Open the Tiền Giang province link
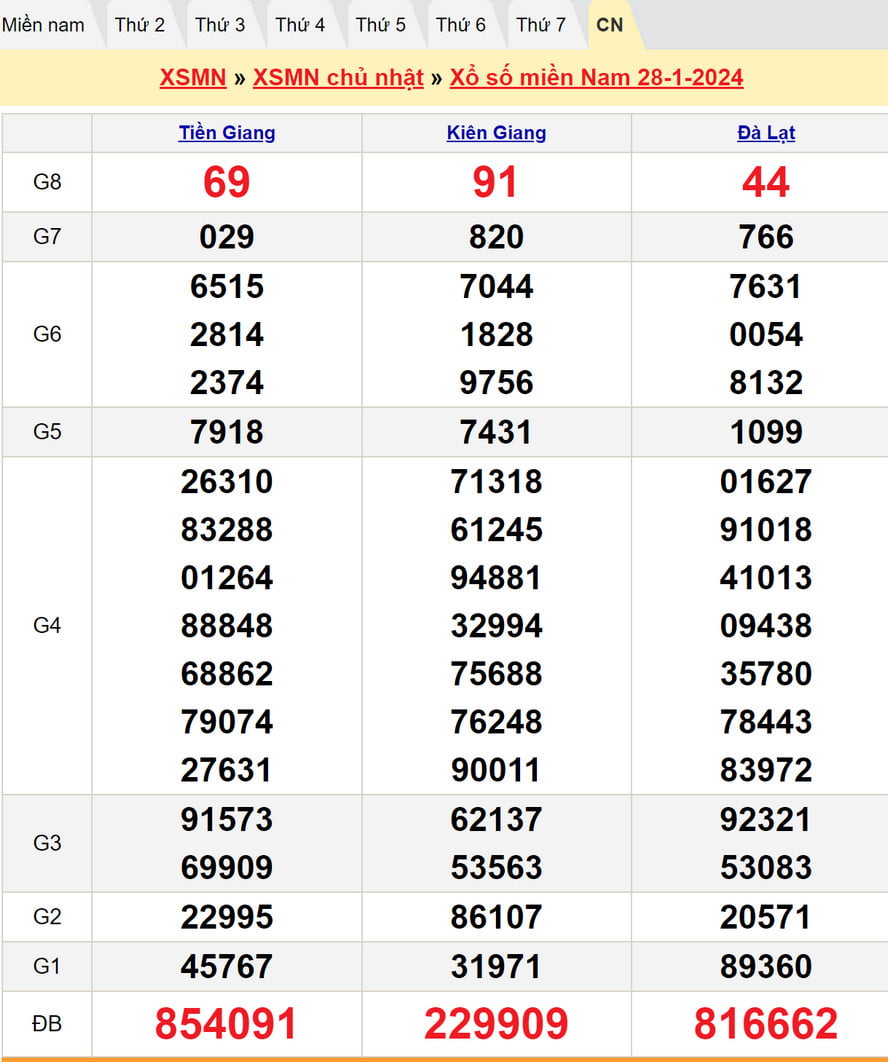The height and width of the screenshot is (1062, 888). (x=227, y=133)
